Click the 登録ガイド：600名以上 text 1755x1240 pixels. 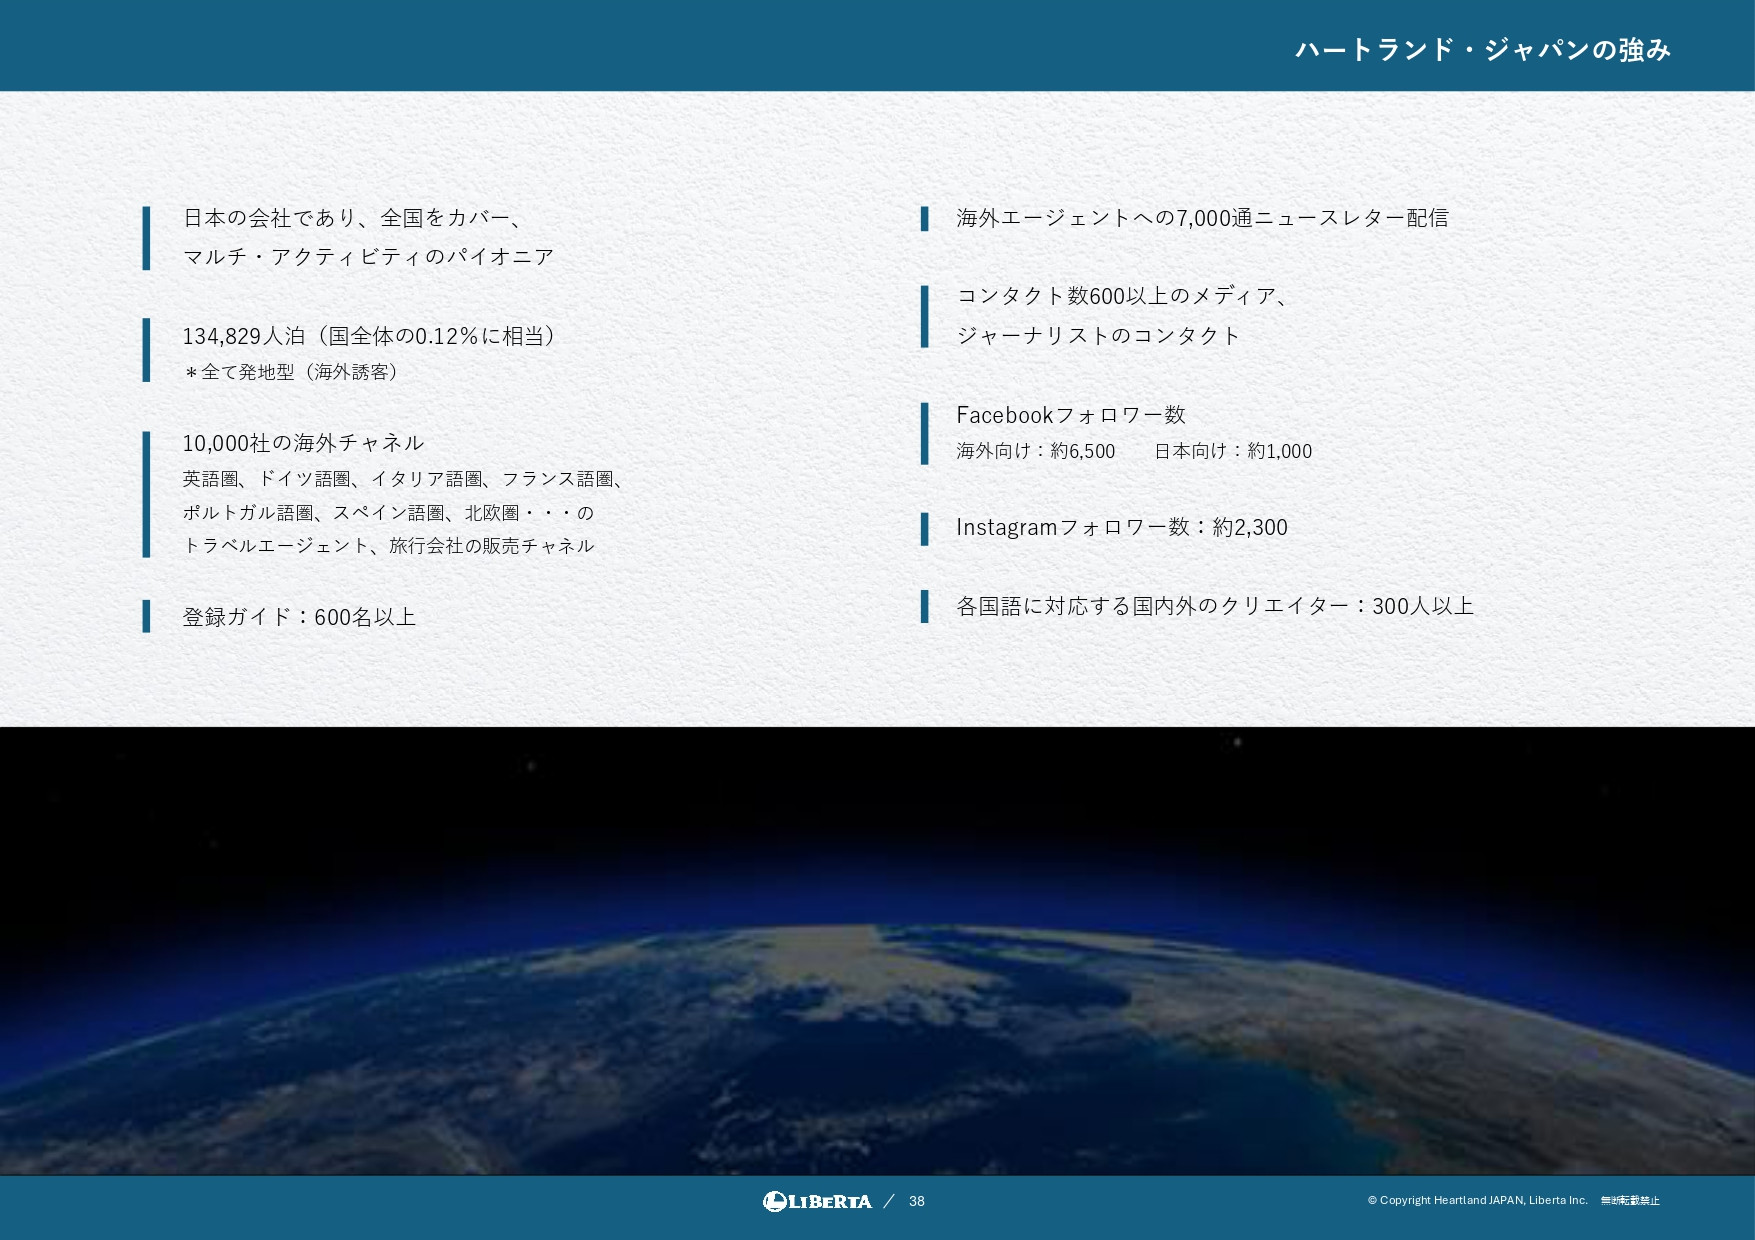(300, 617)
